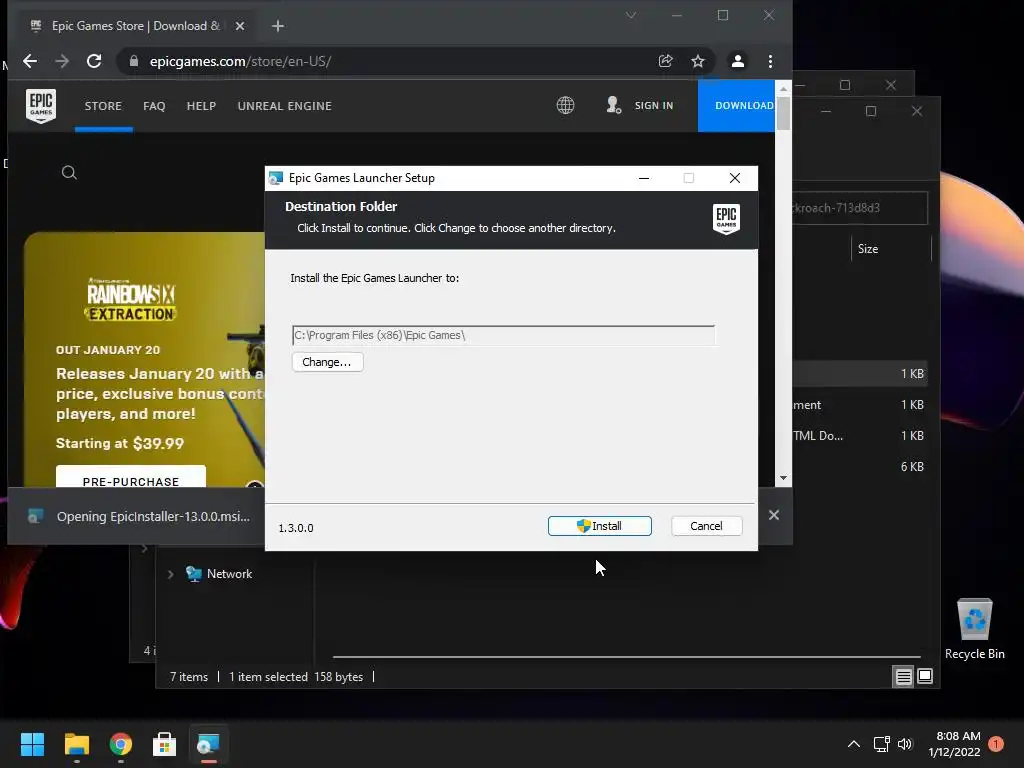The width and height of the screenshot is (1024, 768).
Task: Close the Epic Games Store tab
Action: [240, 26]
